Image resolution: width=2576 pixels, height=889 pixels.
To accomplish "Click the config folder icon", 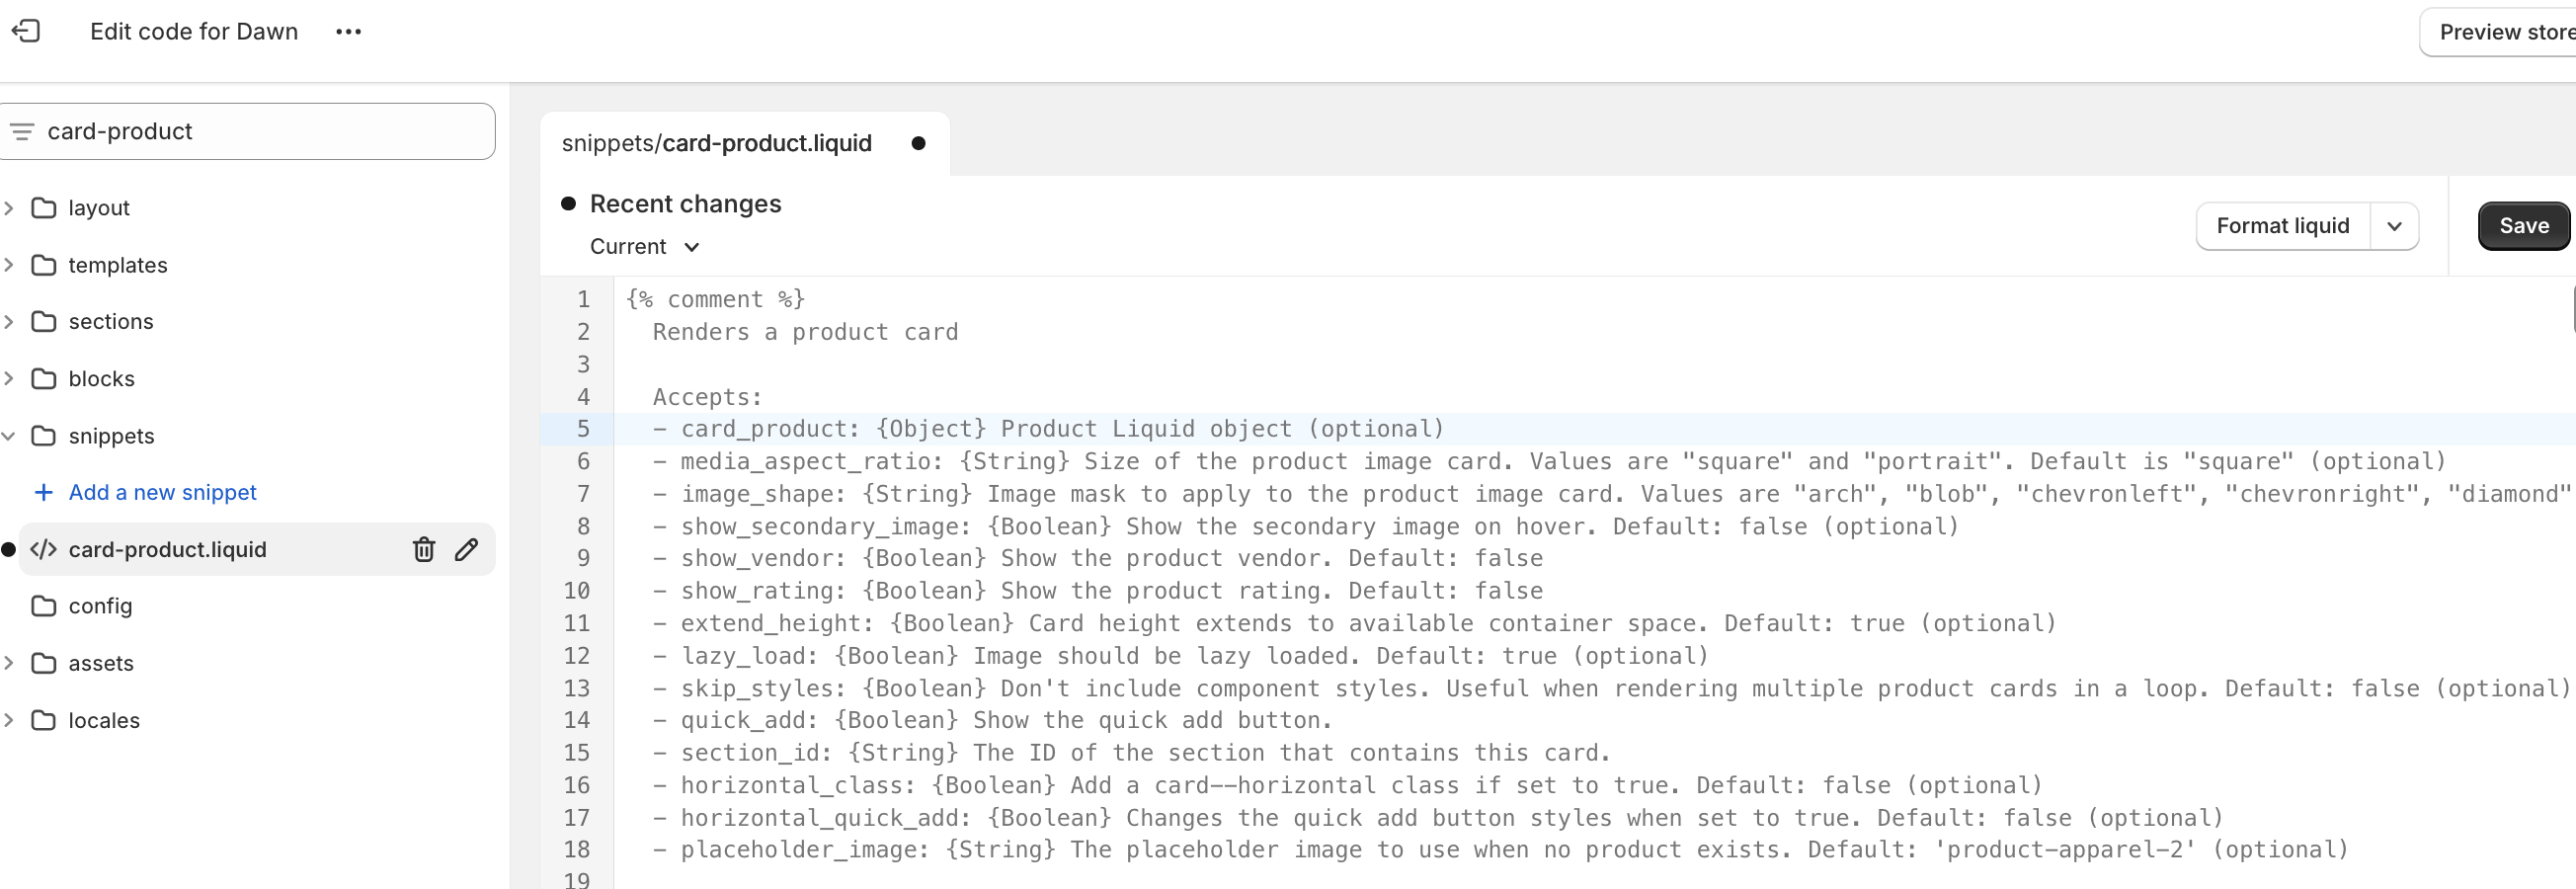I will point(43,606).
